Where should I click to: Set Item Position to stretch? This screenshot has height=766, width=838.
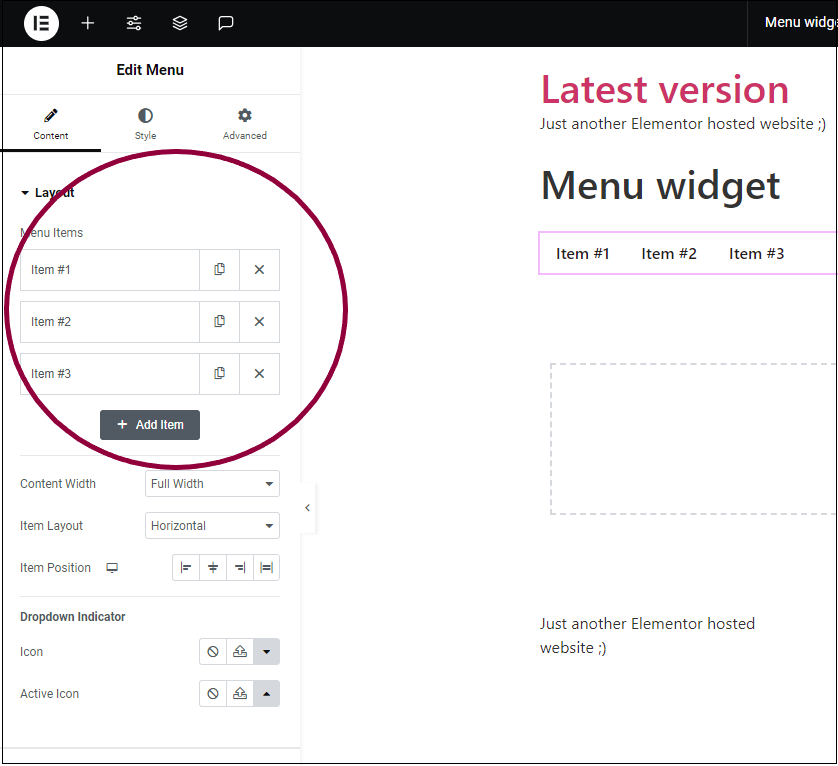[266, 568]
